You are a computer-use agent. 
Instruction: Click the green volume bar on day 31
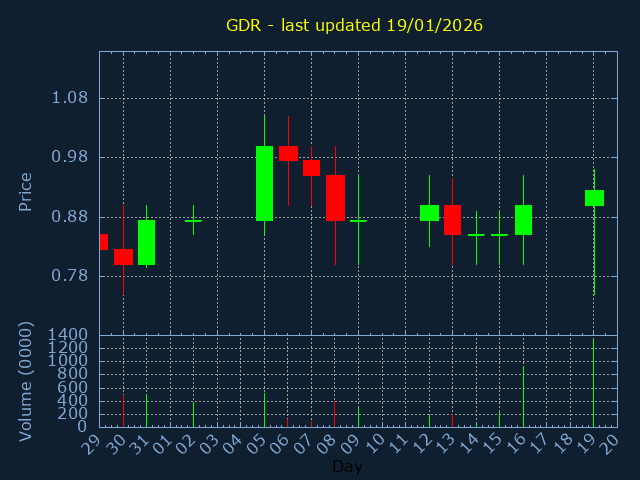click(x=146, y=411)
